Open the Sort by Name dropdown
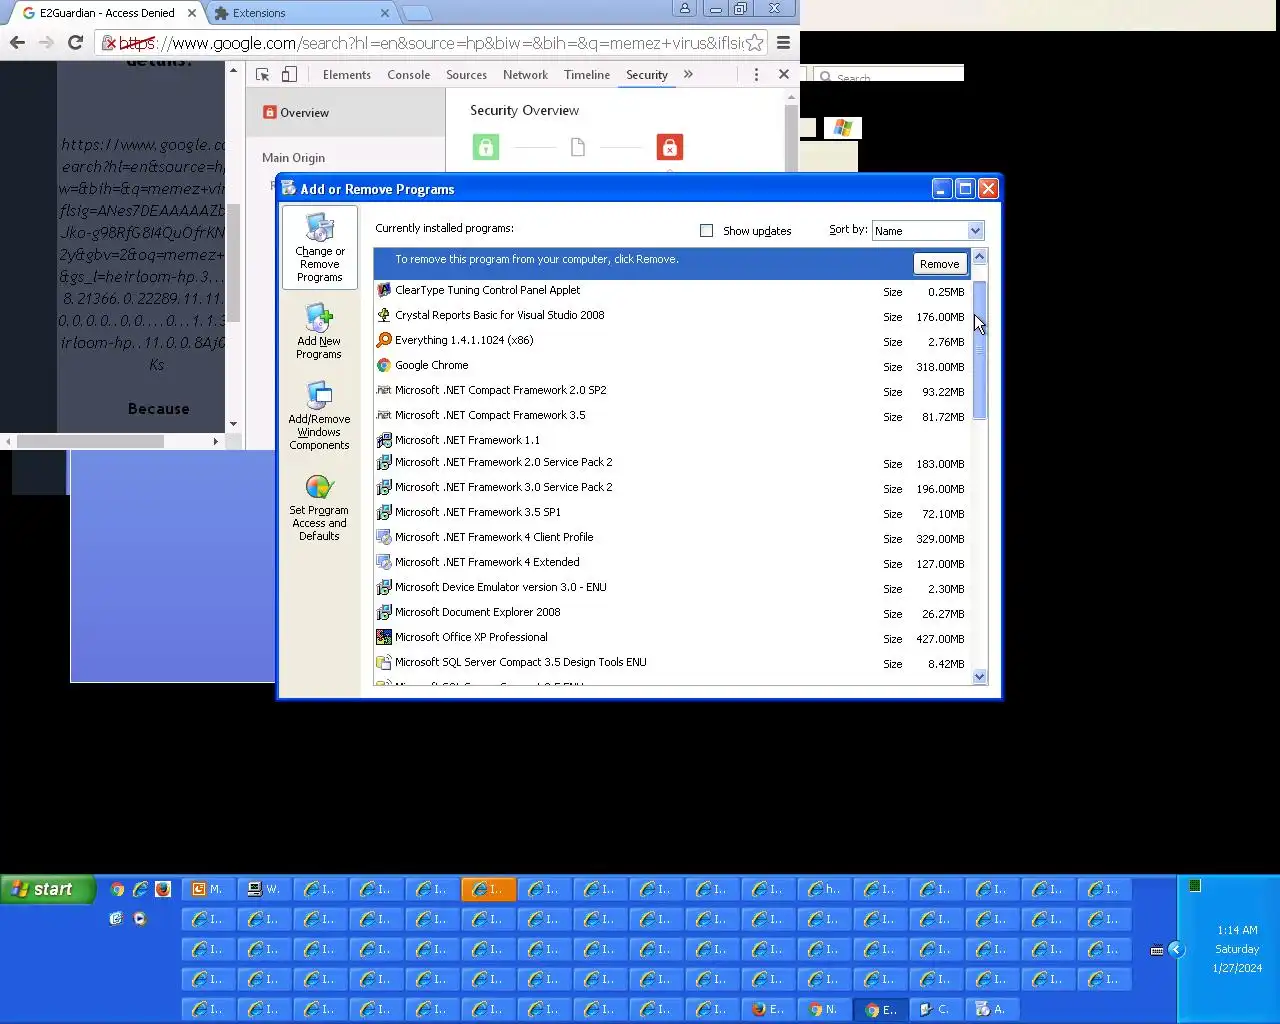The height and width of the screenshot is (1024, 1280). pos(928,231)
